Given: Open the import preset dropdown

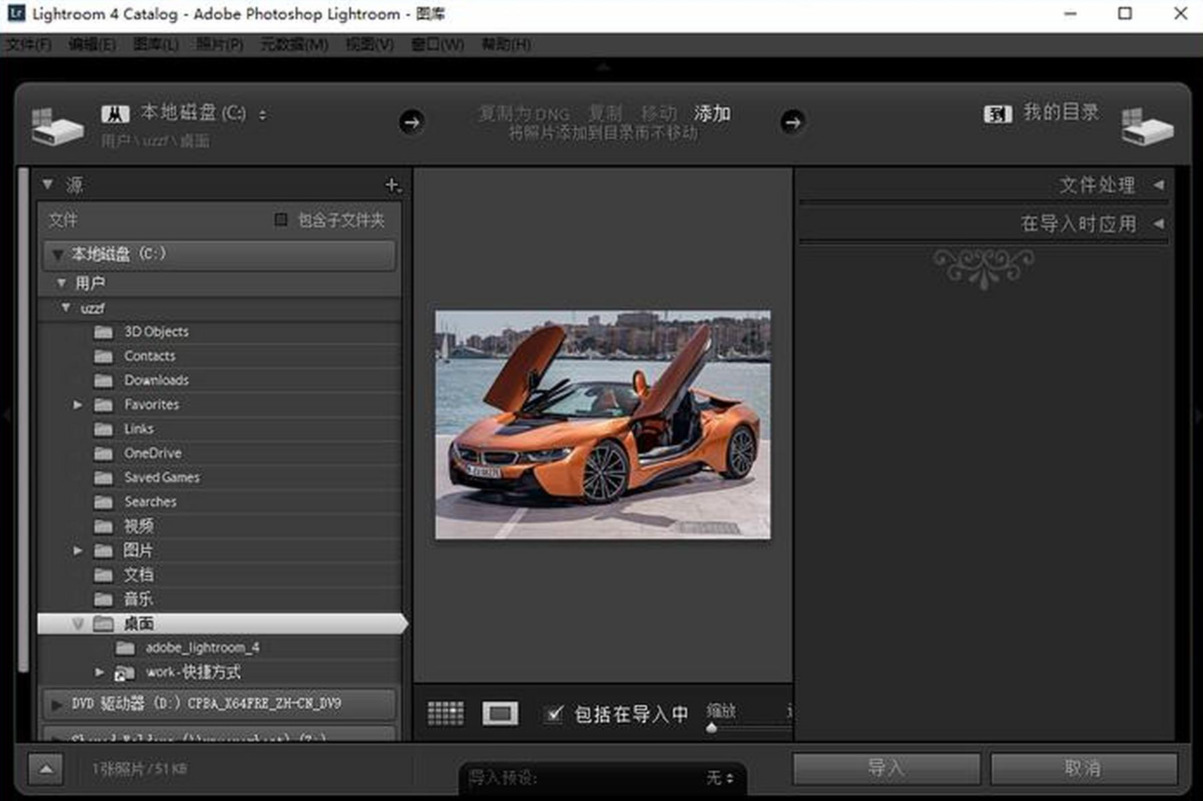Looking at the screenshot, I should (x=720, y=777).
